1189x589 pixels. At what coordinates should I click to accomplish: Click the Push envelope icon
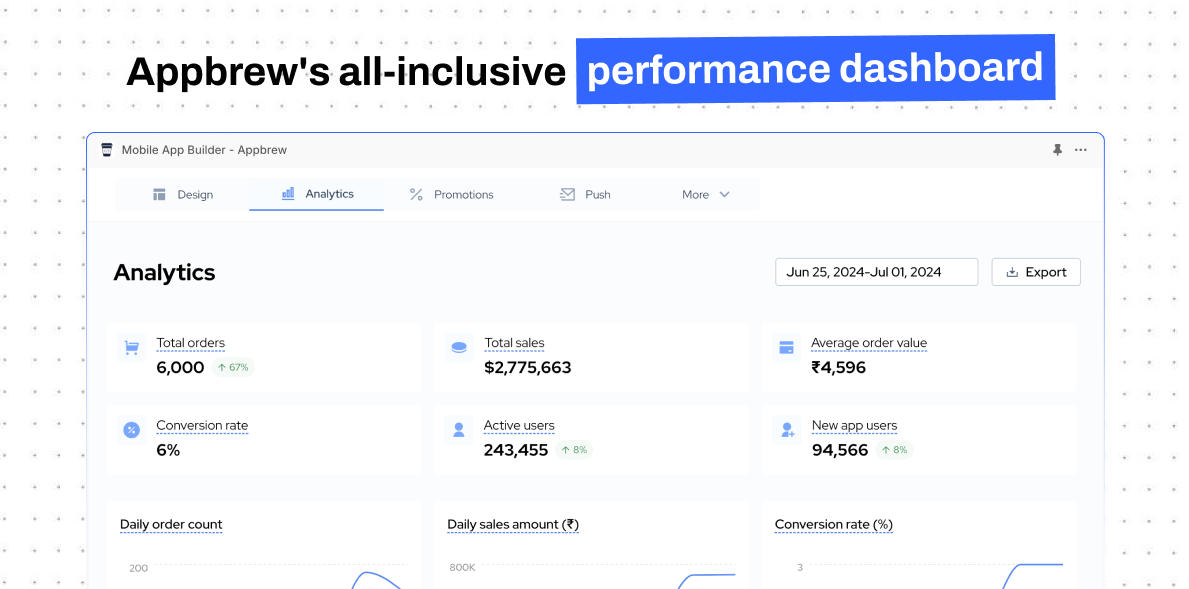tap(567, 195)
